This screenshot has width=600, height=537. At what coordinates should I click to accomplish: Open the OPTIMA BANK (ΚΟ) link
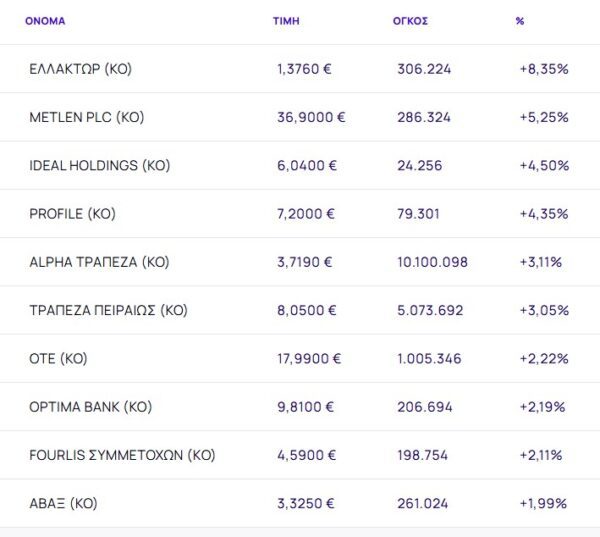91,407
